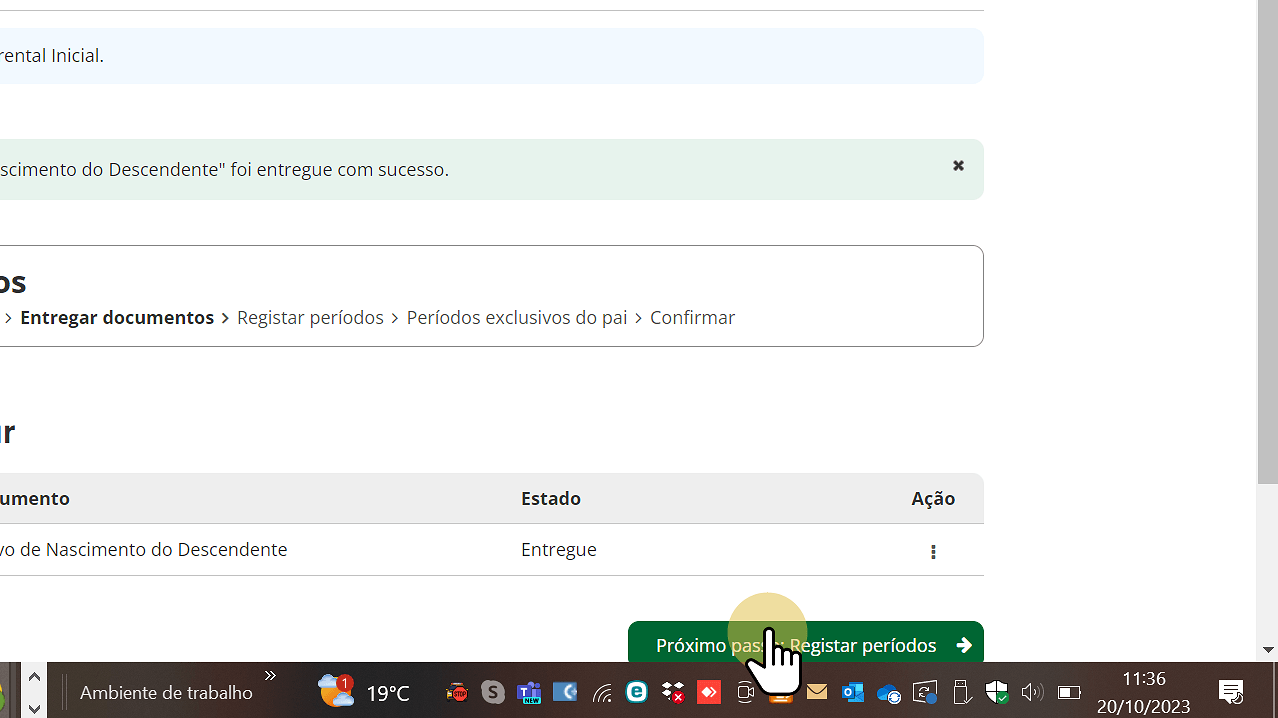Screen dimensions: 1278x718
Task: Open the weather widget showing 19°C
Action: (x=364, y=692)
